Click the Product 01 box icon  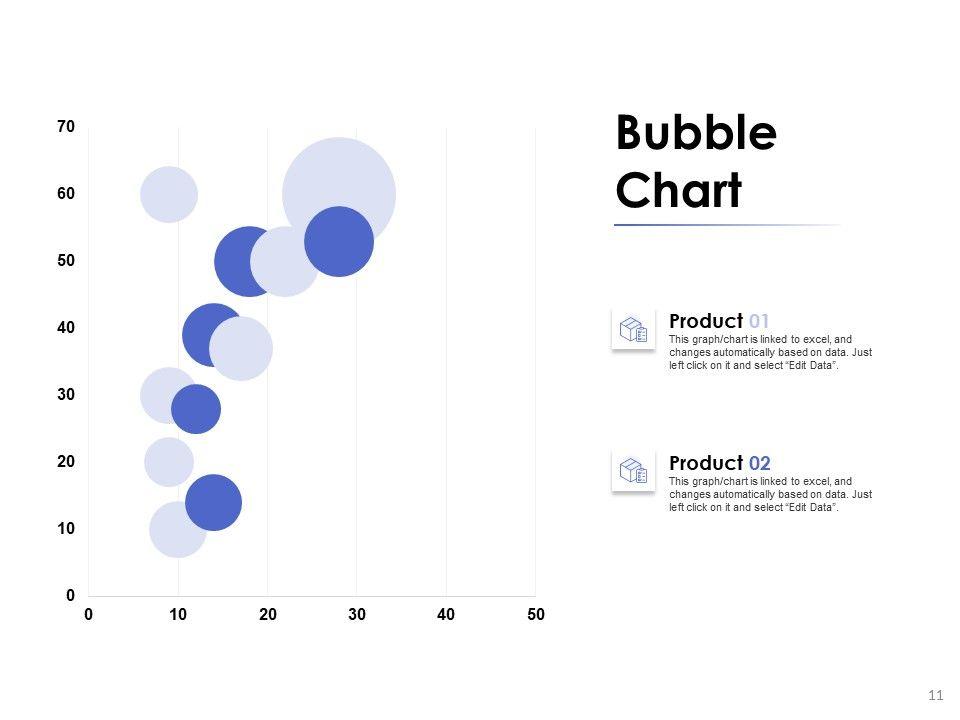[633, 329]
